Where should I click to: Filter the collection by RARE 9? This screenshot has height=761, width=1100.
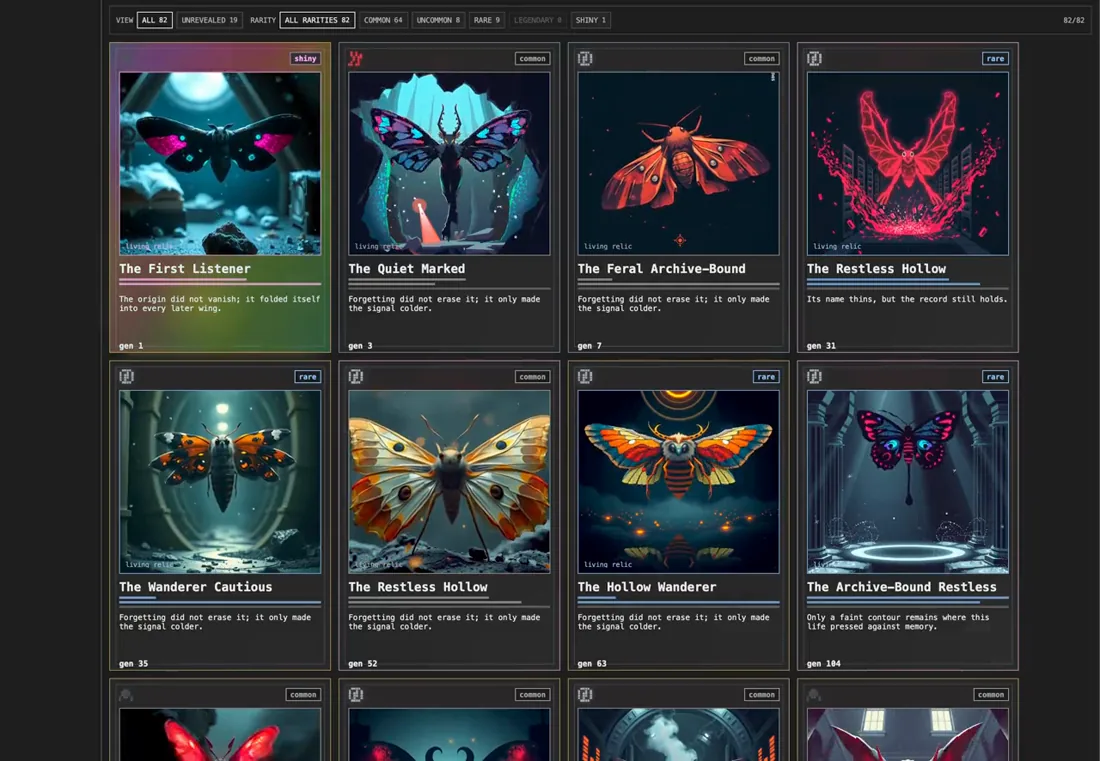[x=487, y=20]
